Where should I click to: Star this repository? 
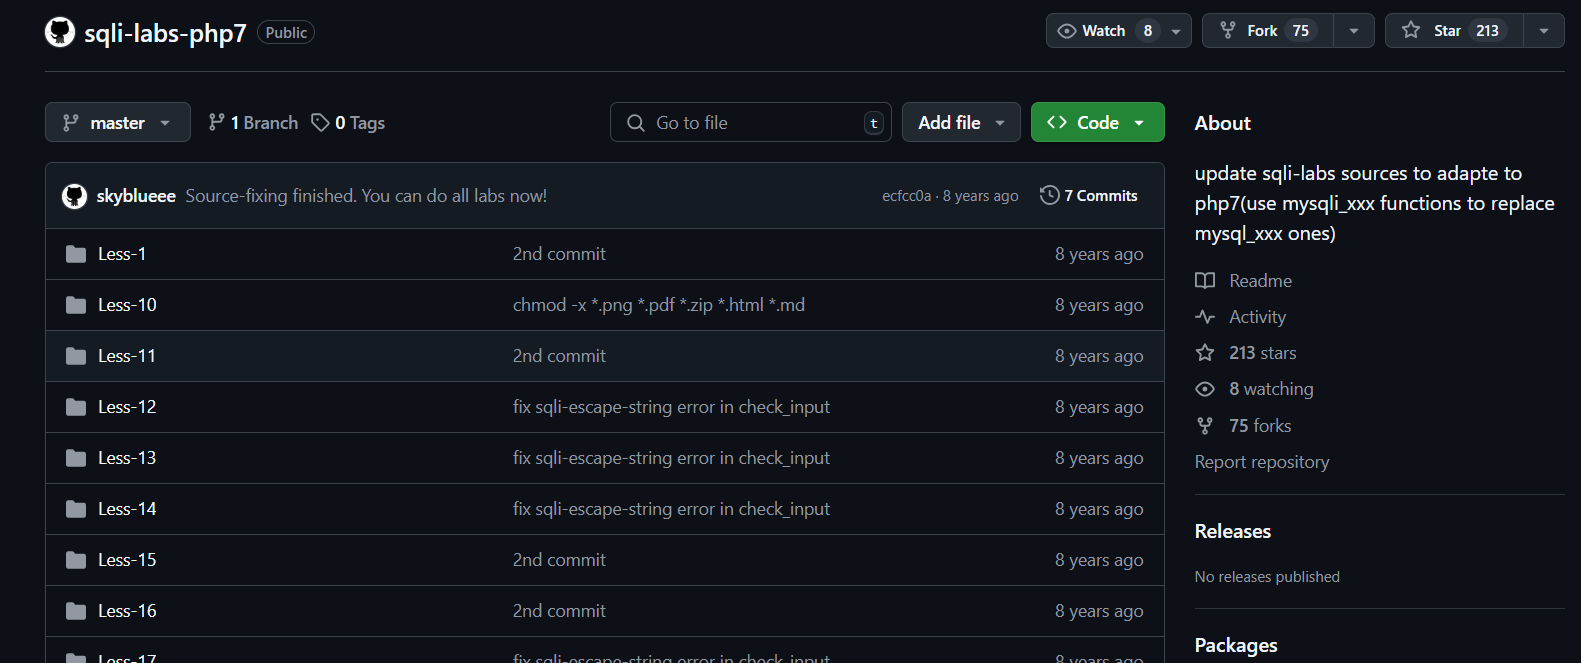coord(1454,31)
